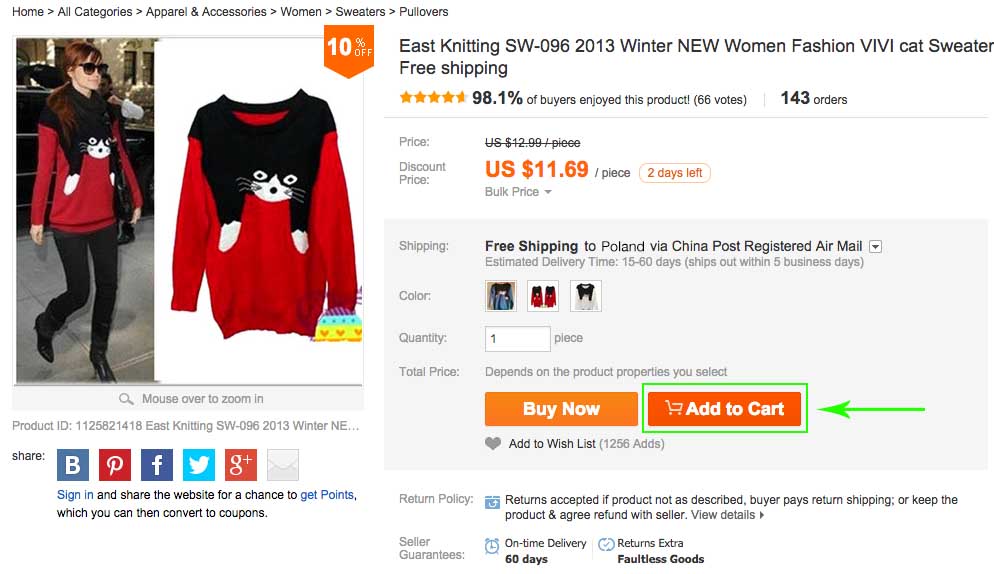Choose the red sweater color swatch
Image resolution: width=994 pixels, height=574 pixels.
point(543,296)
